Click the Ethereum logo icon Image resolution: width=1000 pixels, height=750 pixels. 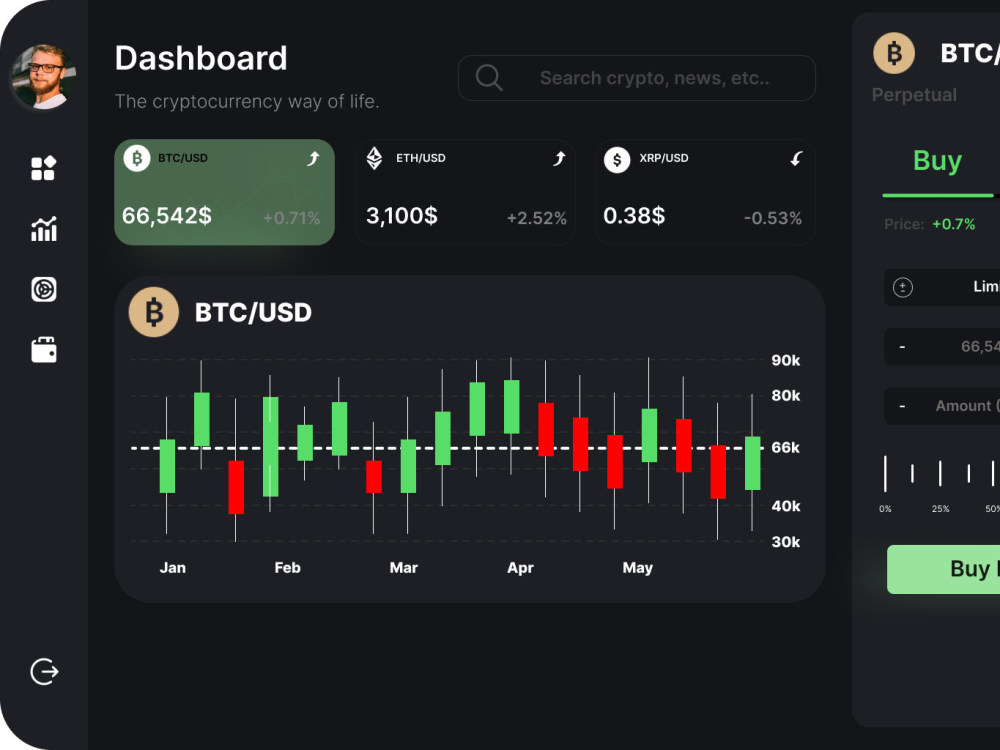pyautogui.click(x=374, y=158)
